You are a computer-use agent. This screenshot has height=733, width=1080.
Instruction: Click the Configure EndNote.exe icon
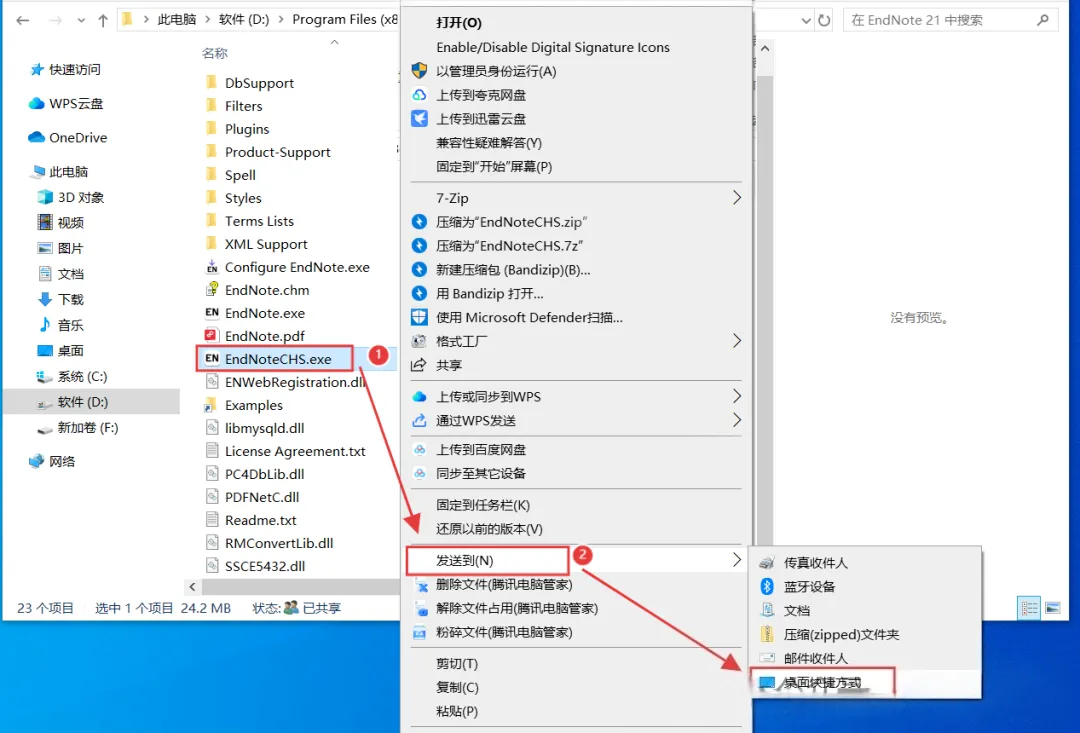[x=212, y=267]
